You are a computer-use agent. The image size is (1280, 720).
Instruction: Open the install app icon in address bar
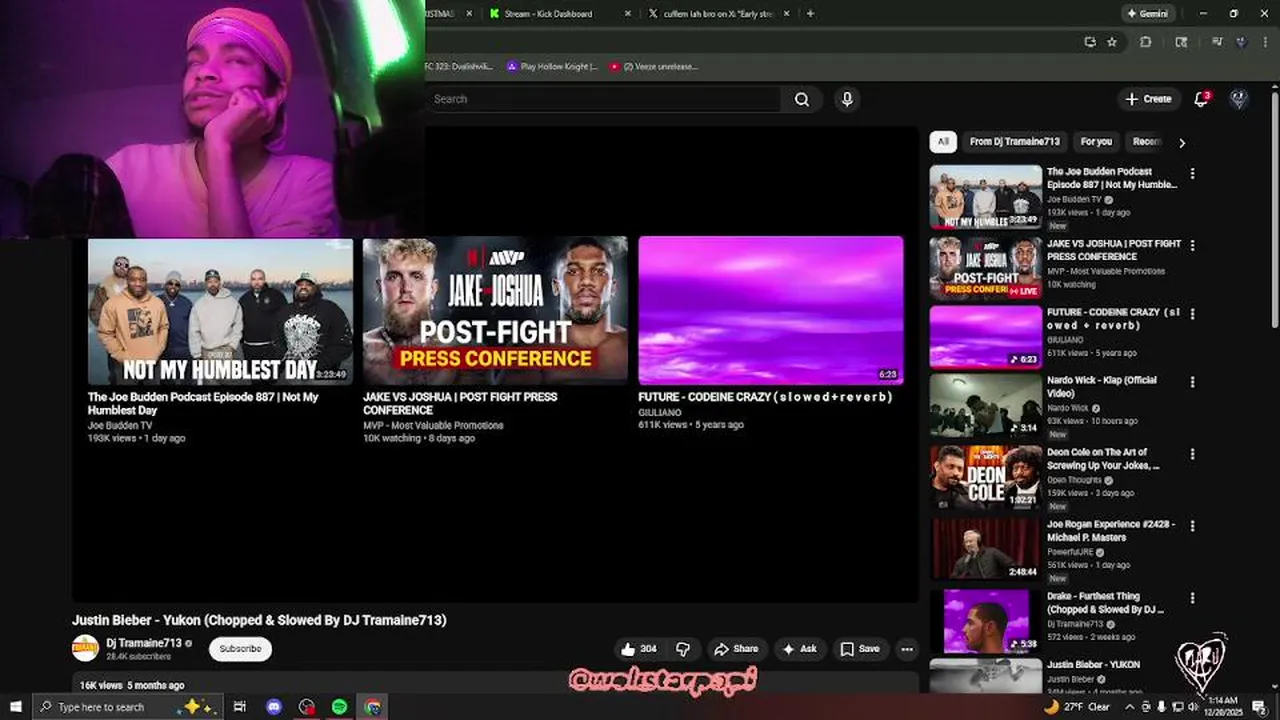[x=1089, y=42]
